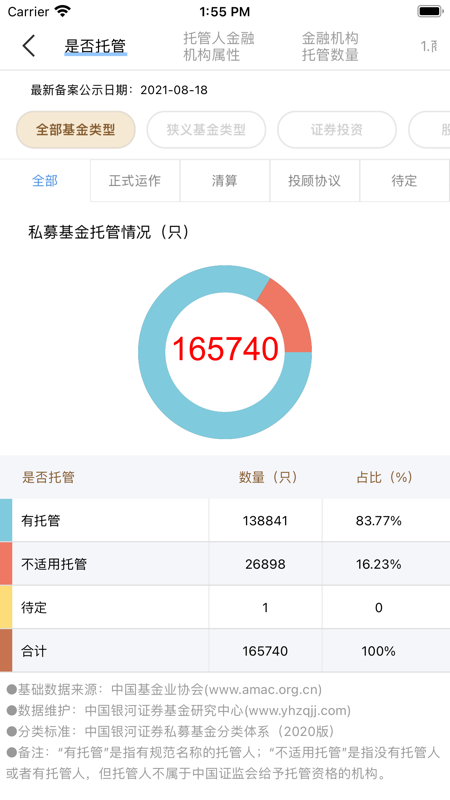Viewport: 450px width, 800px height.
Task: Choose the 证券投资 filter chip
Action: tap(337, 130)
